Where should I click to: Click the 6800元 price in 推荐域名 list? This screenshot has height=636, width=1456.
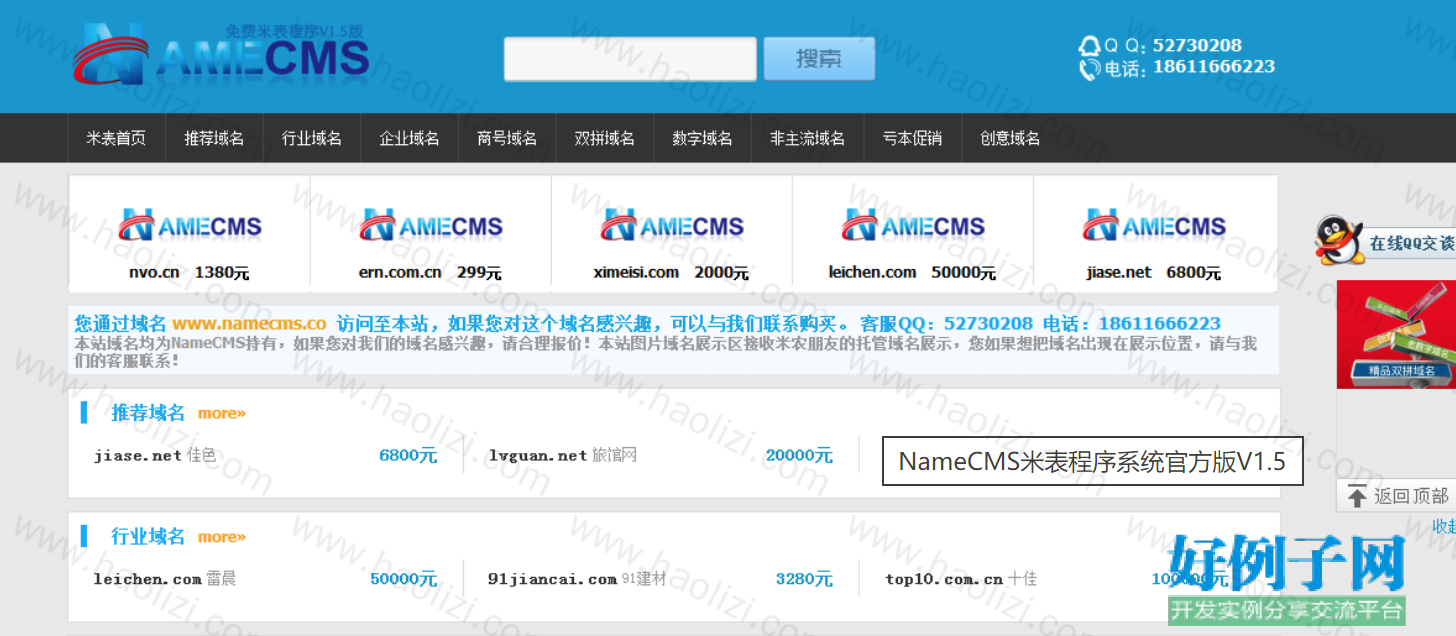408,455
